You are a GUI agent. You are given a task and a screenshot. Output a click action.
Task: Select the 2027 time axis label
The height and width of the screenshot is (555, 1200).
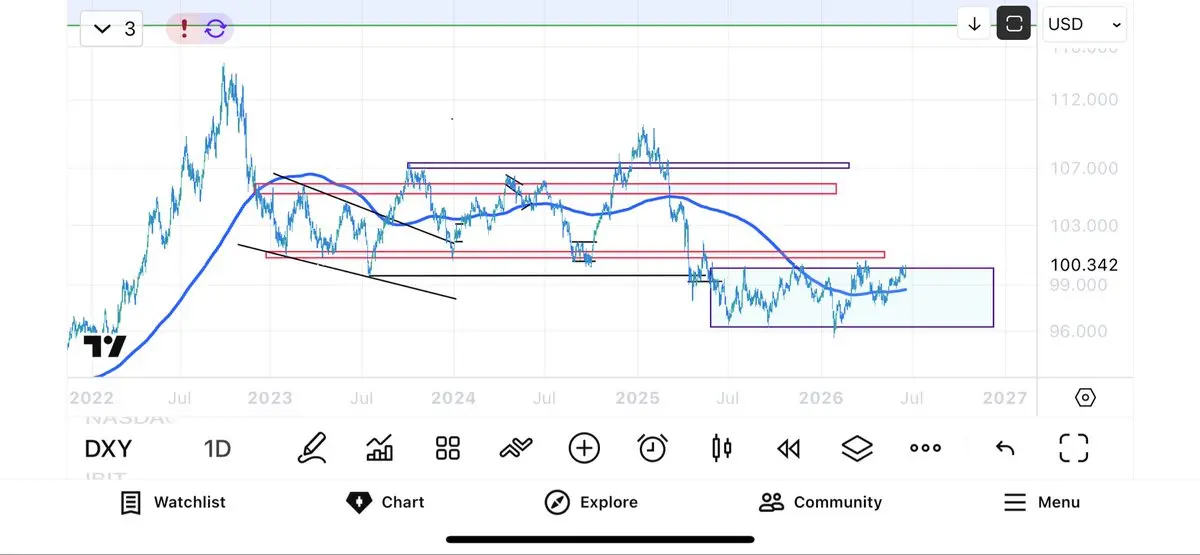(1005, 398)
